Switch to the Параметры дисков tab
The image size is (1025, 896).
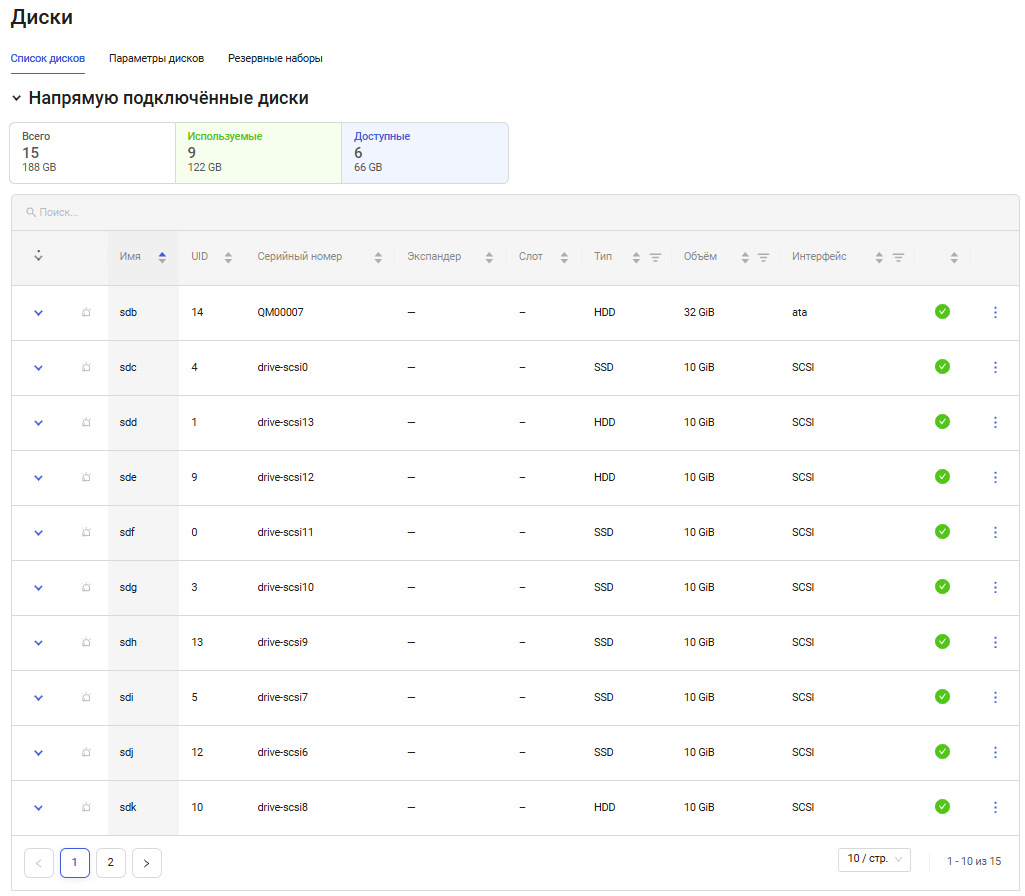tap(156, 58)
